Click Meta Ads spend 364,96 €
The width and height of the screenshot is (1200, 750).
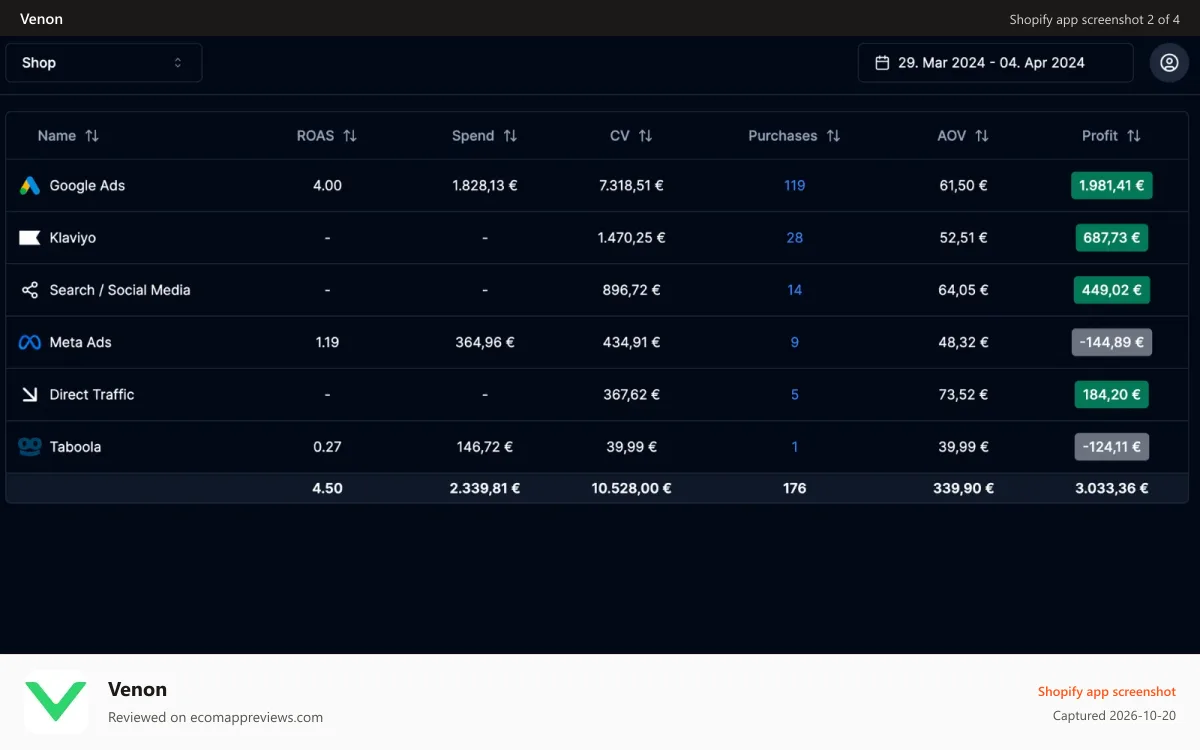pyautogui.click(x=485, y=342)
